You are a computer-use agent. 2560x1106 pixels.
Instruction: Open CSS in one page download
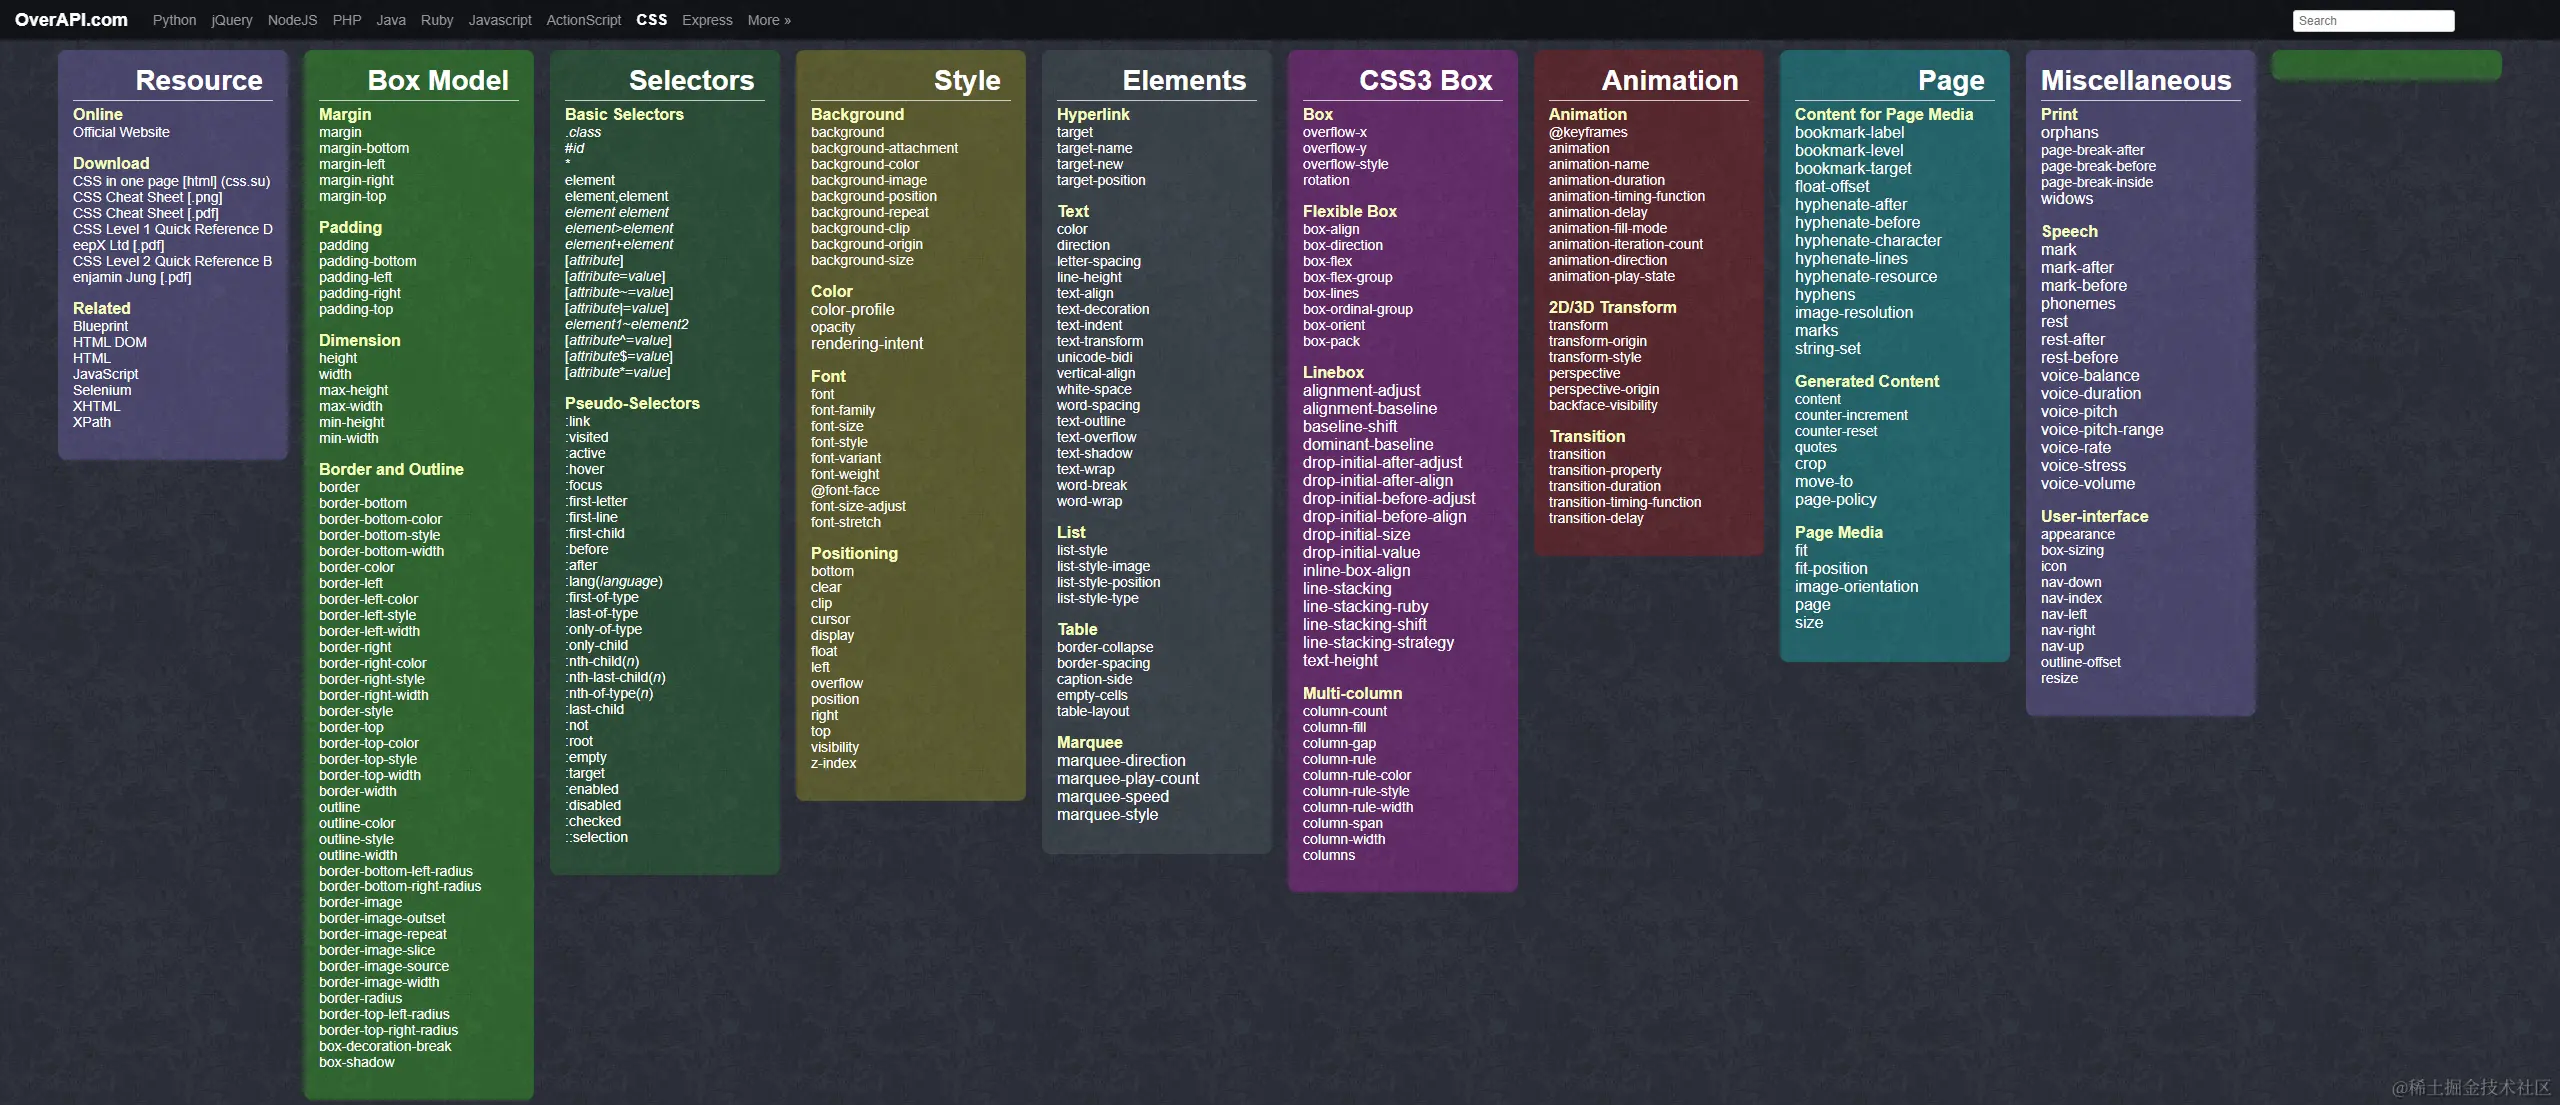pyautogui.click(x=172, y=180)
